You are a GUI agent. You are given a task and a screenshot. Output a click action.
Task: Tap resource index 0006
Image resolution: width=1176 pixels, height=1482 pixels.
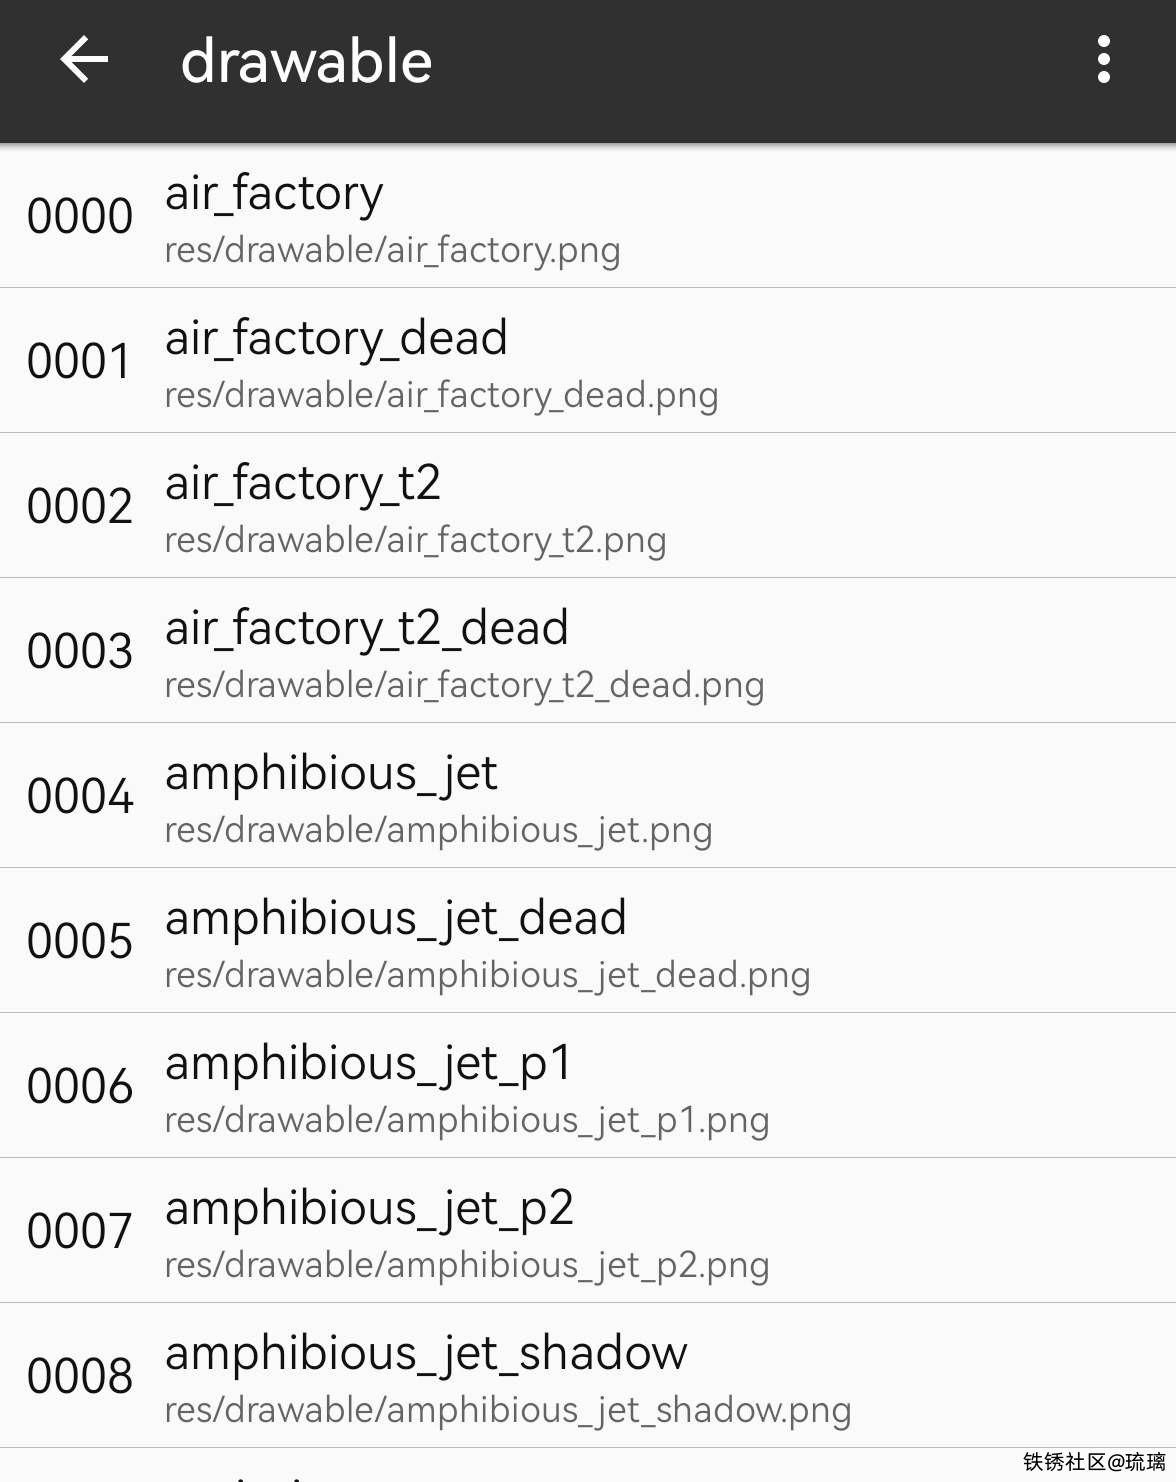(x=80, y=1086)
